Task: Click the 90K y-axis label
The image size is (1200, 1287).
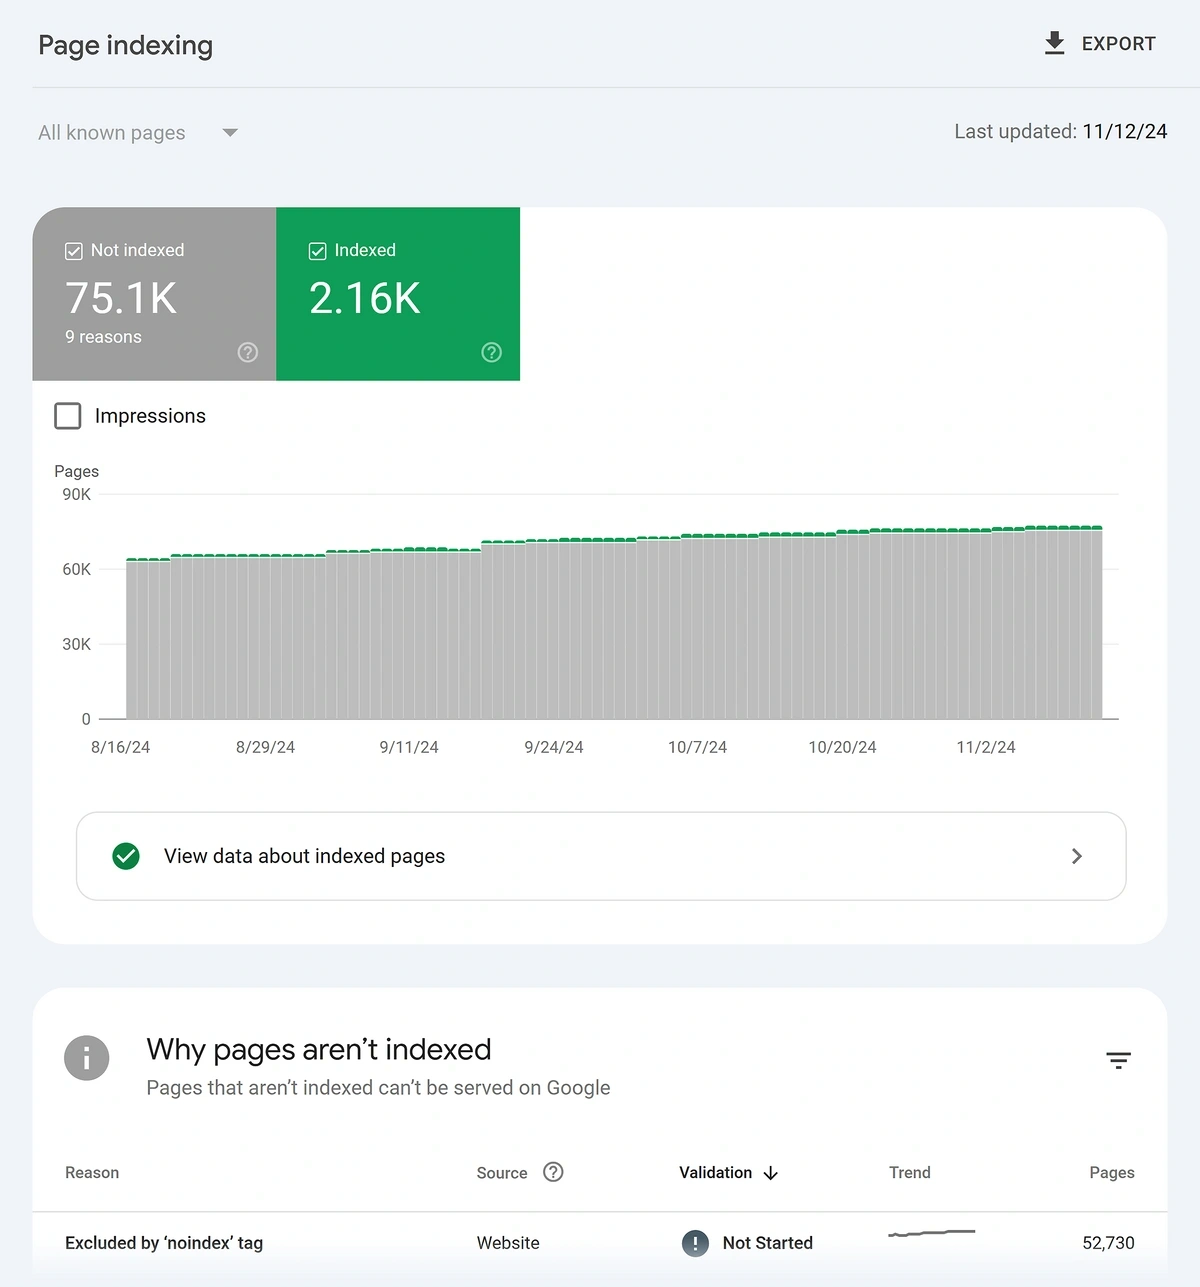Action: (76, 494)
